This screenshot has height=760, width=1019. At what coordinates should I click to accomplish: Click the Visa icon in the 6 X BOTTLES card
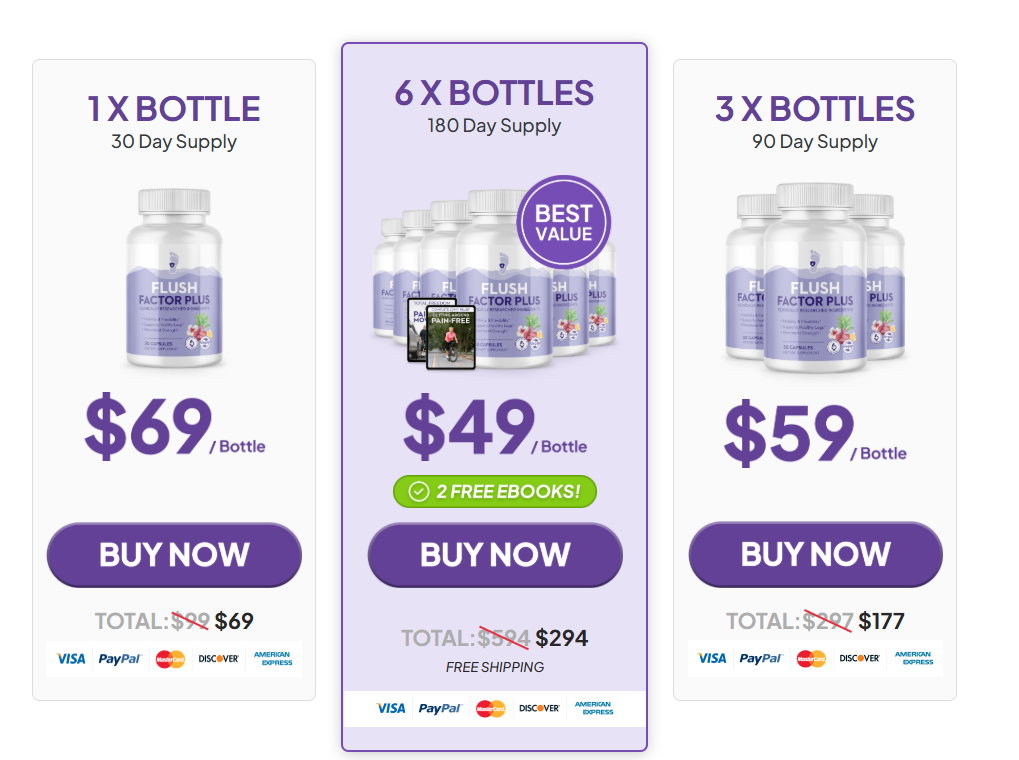(390, 706)
